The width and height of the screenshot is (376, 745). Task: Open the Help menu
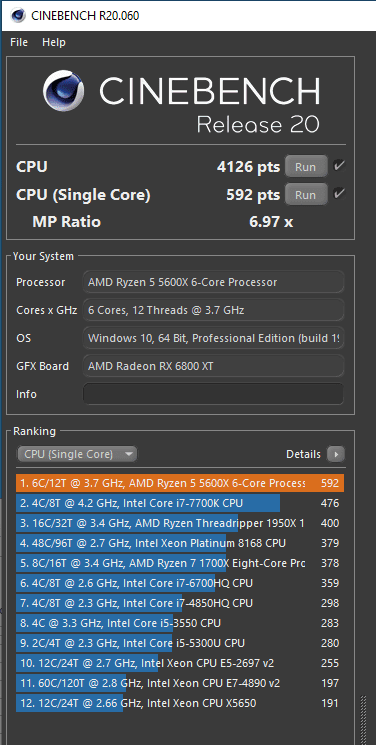[54, 42]
